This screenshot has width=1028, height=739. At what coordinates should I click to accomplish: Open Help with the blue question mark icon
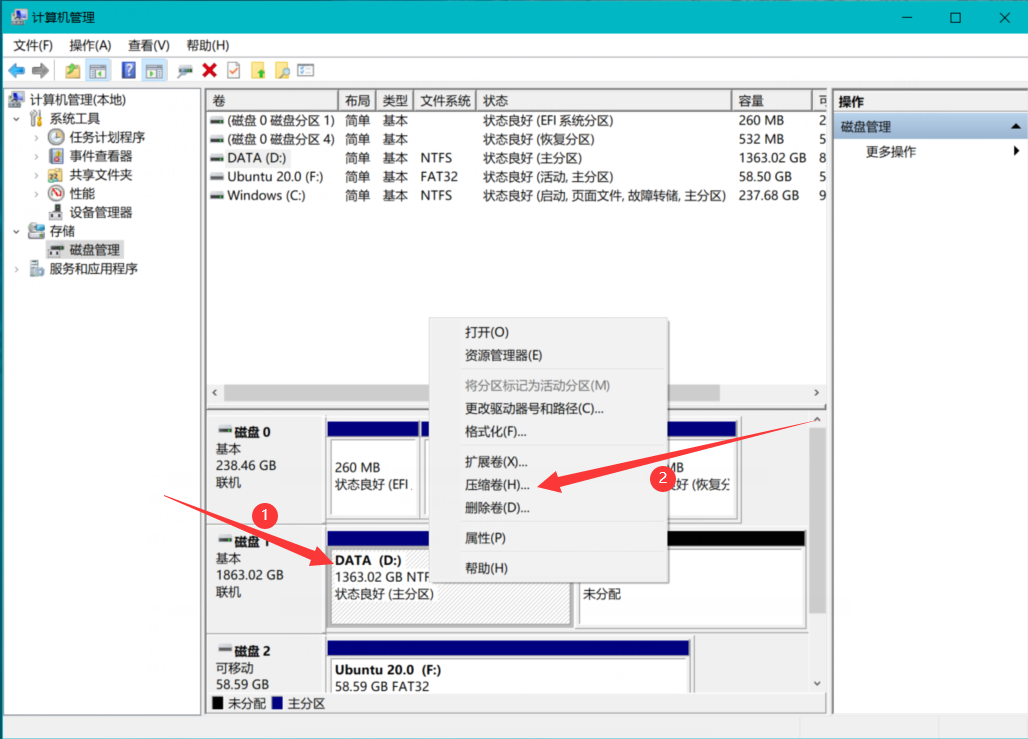pos(128,70)
